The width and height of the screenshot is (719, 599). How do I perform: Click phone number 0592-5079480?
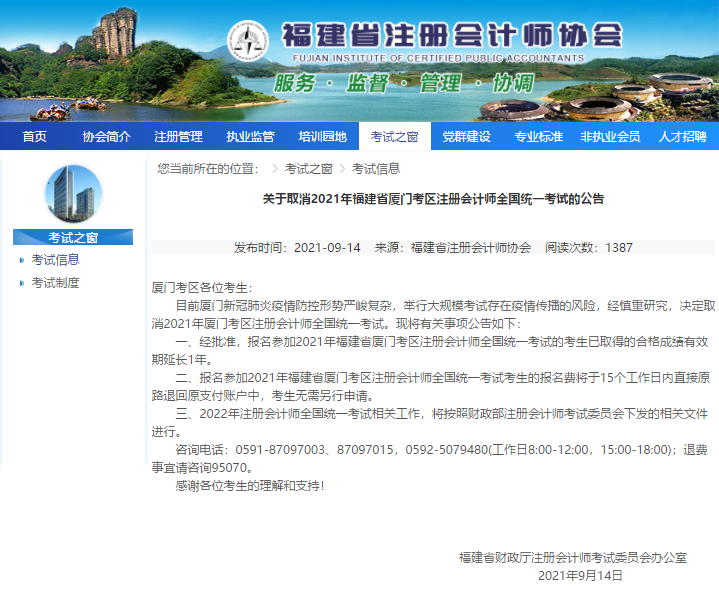pyautogui.click(x=447, y=449)
